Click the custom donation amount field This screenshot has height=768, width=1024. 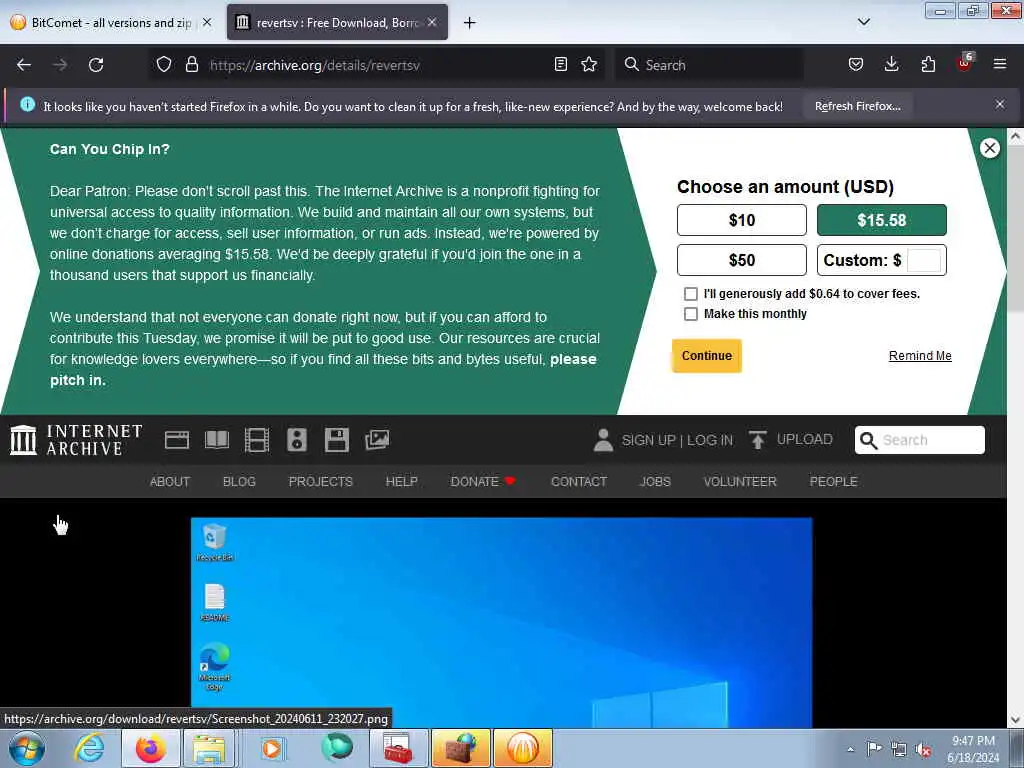click(924, 260)
